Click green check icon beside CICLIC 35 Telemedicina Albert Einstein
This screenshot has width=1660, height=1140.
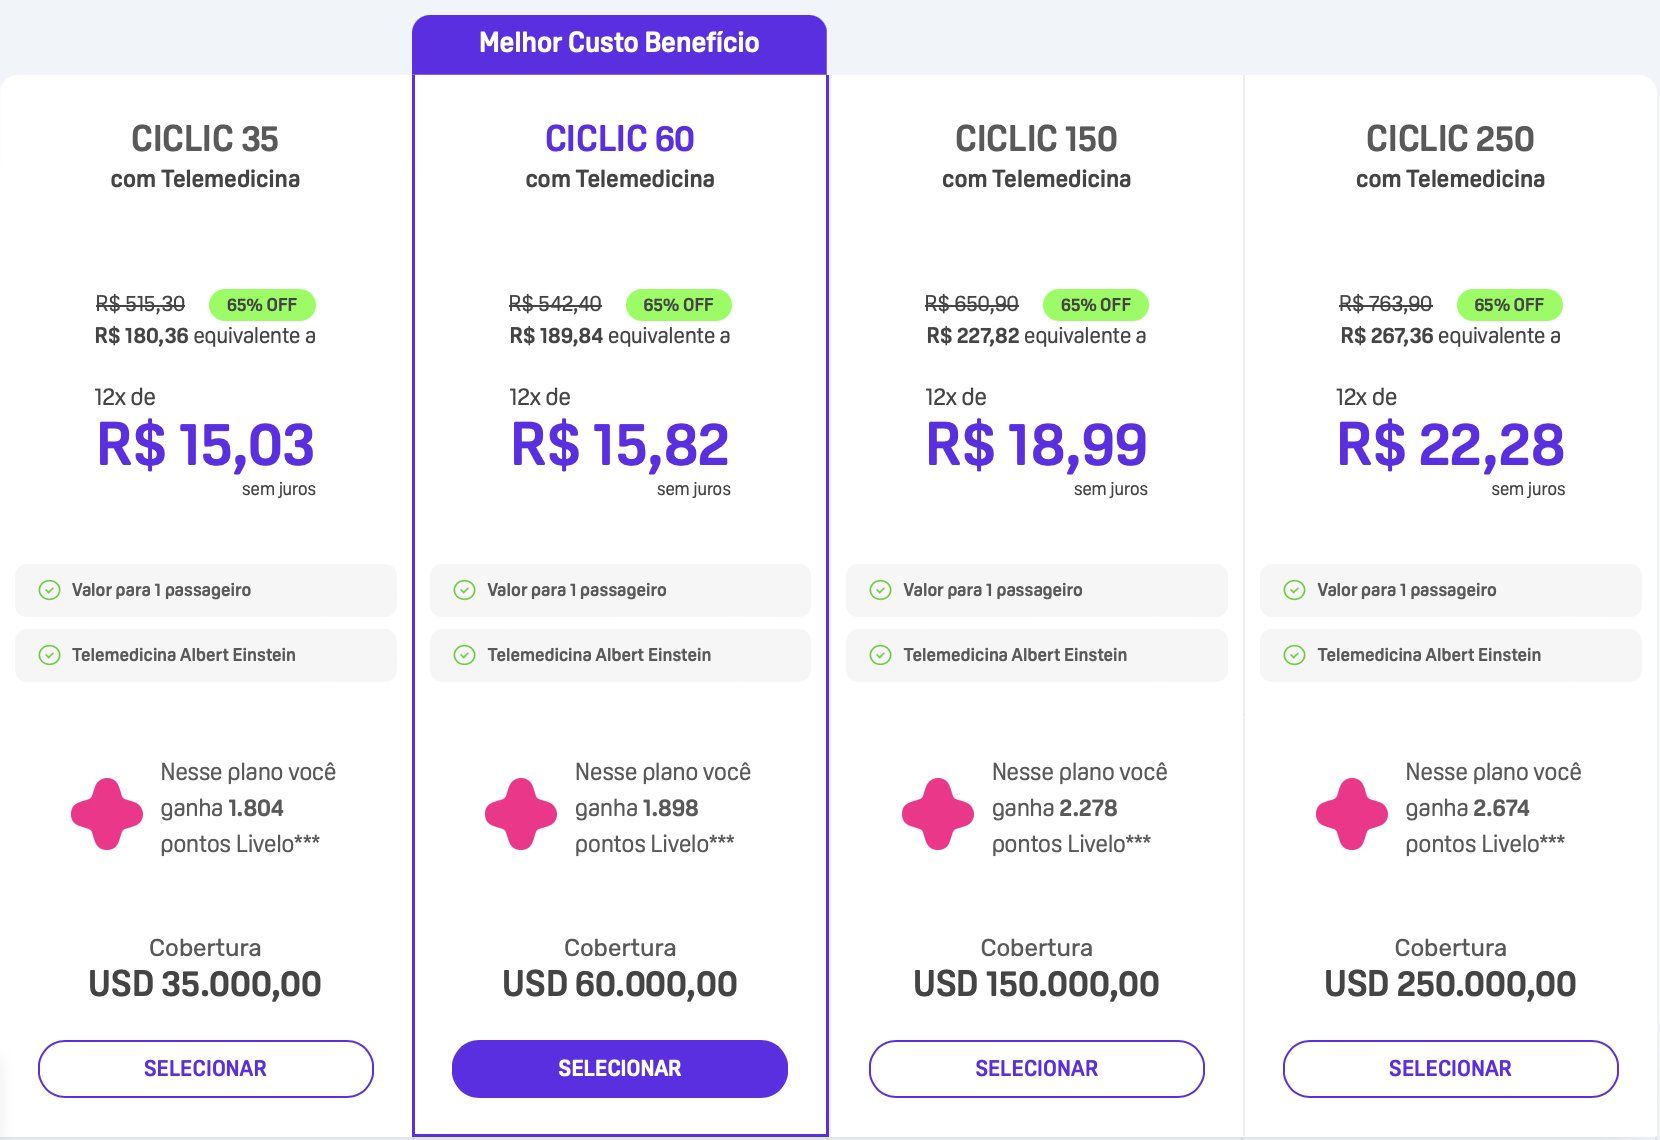click(x=49, y=655)
